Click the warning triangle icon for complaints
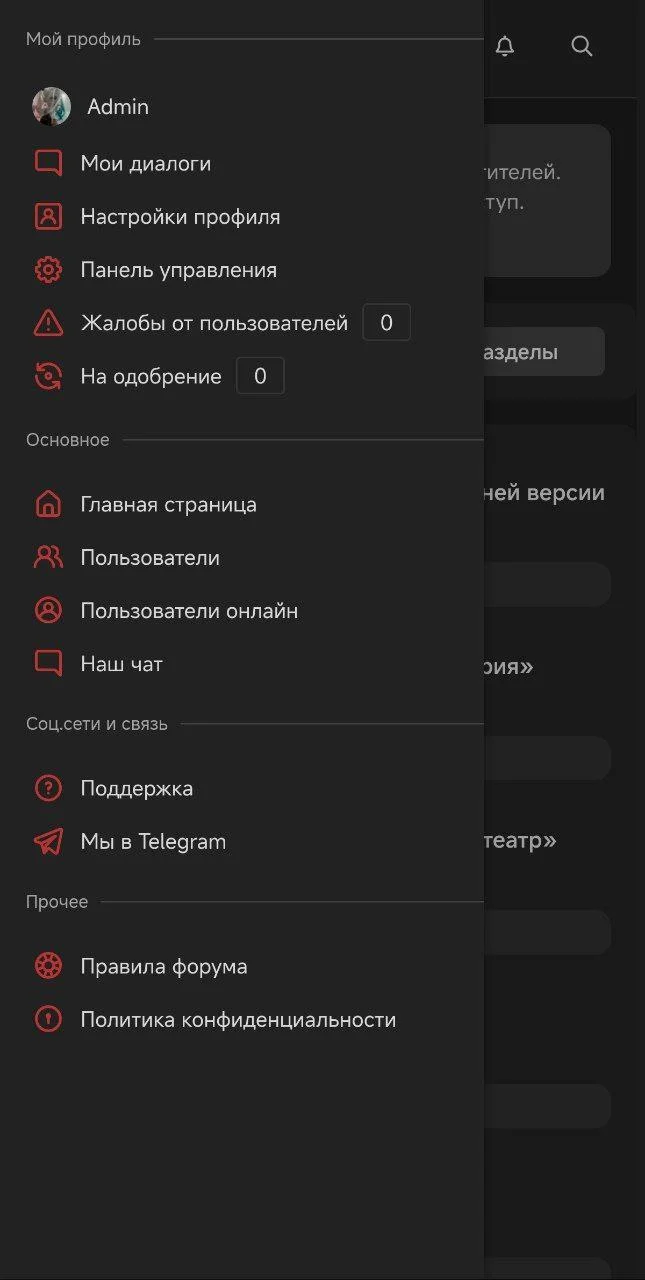645x1280 pixels. tap(48, 323)
